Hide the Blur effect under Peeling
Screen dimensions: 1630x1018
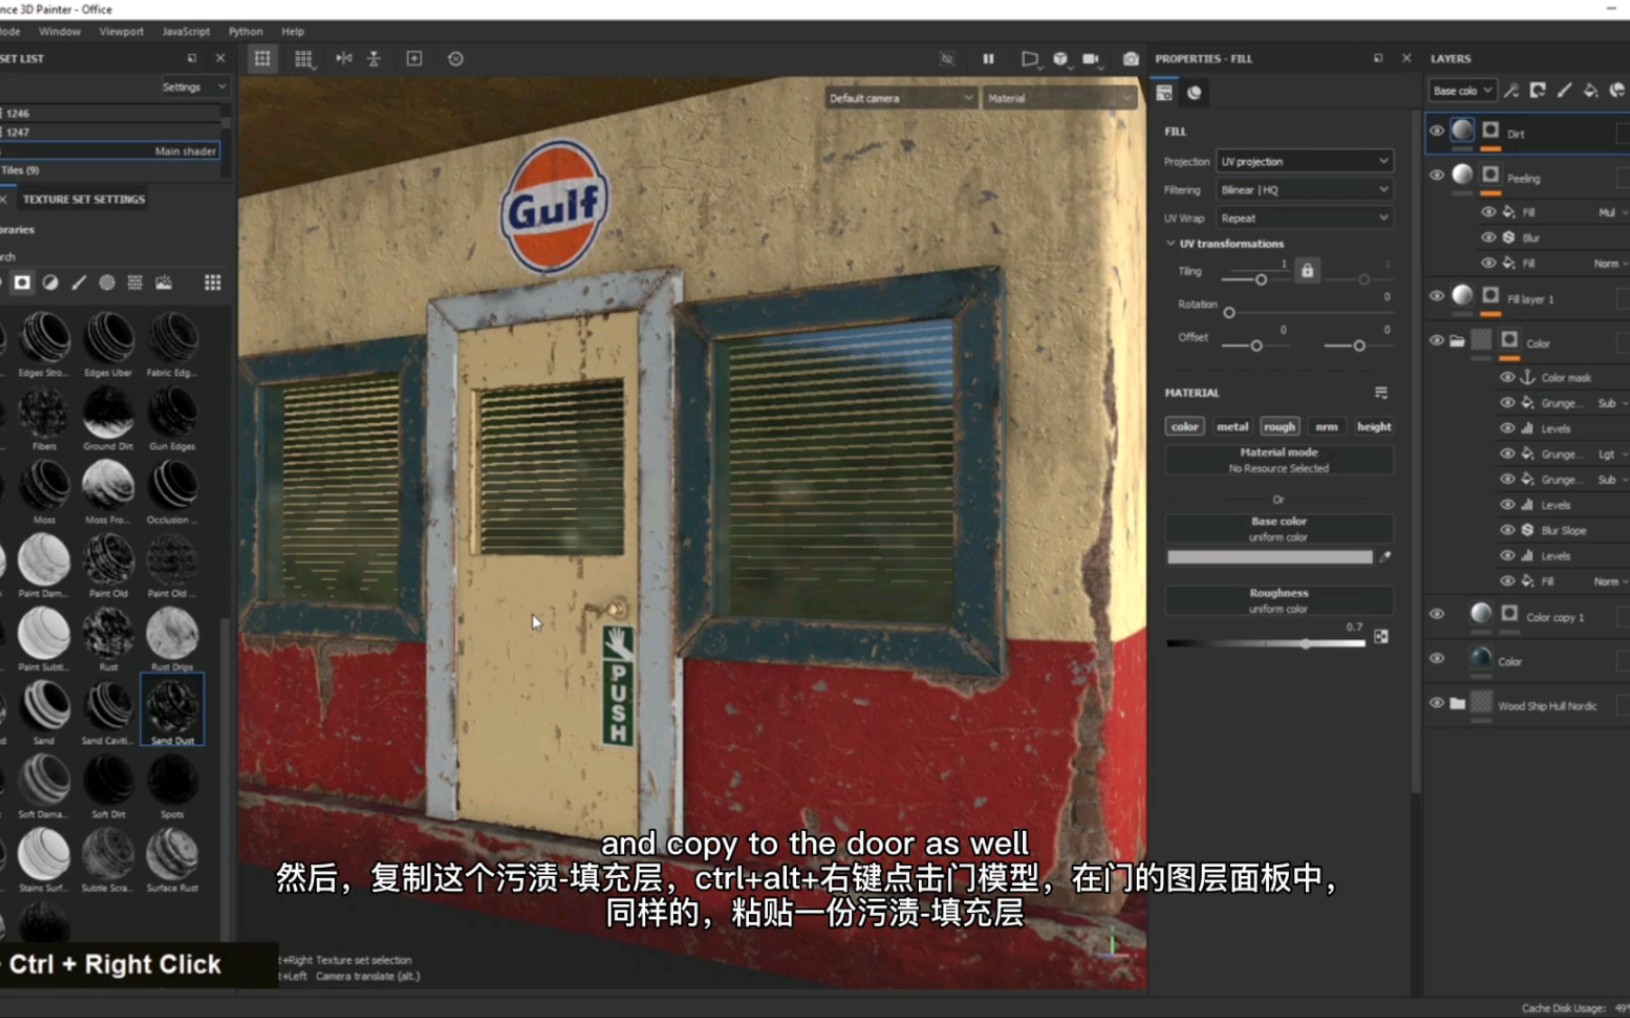click(x=1488, y=237)
